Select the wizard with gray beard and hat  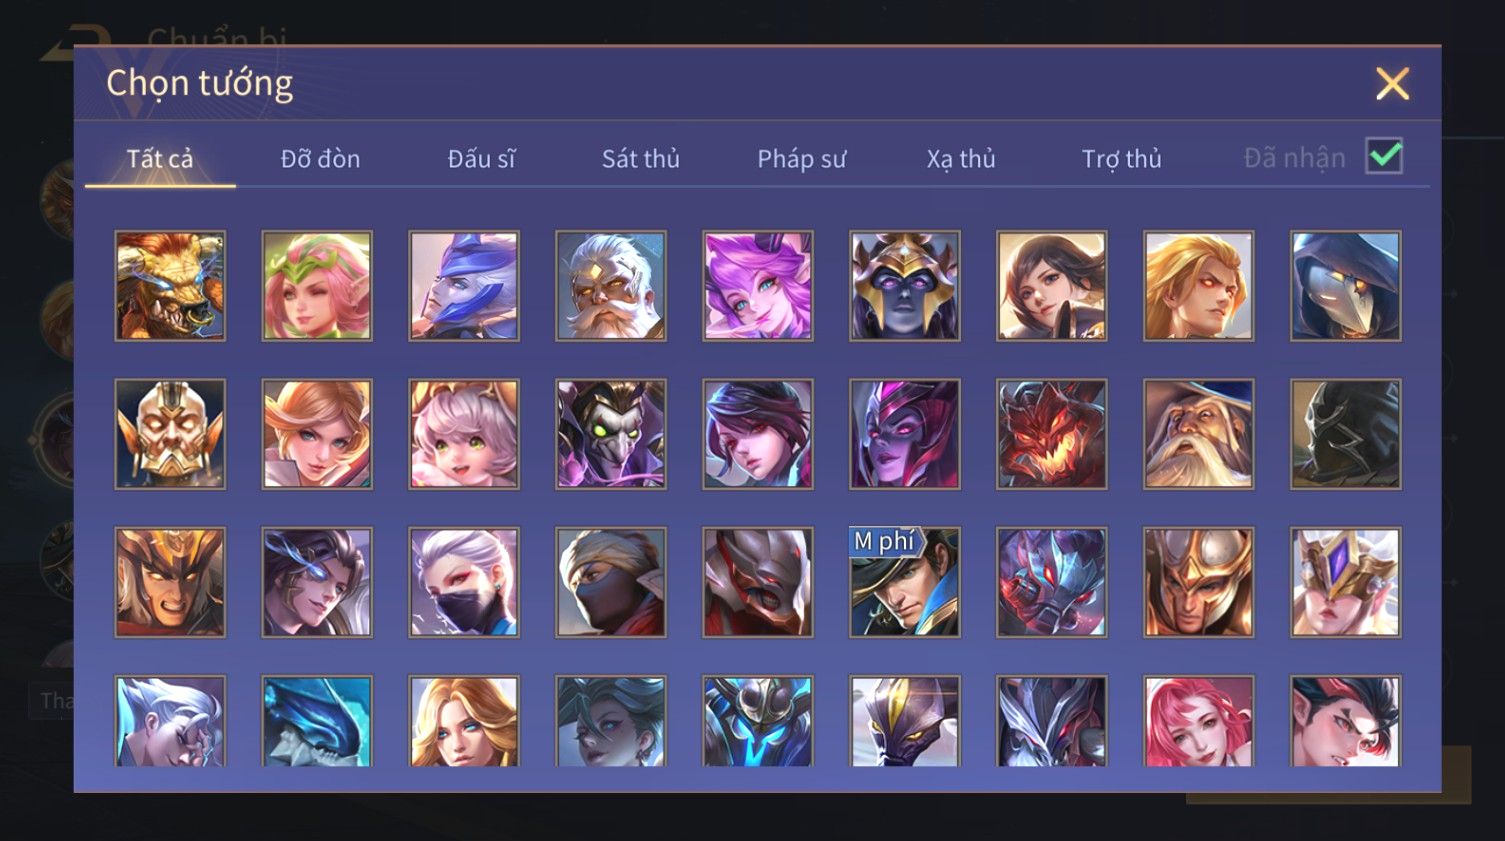click(1199, 434)
